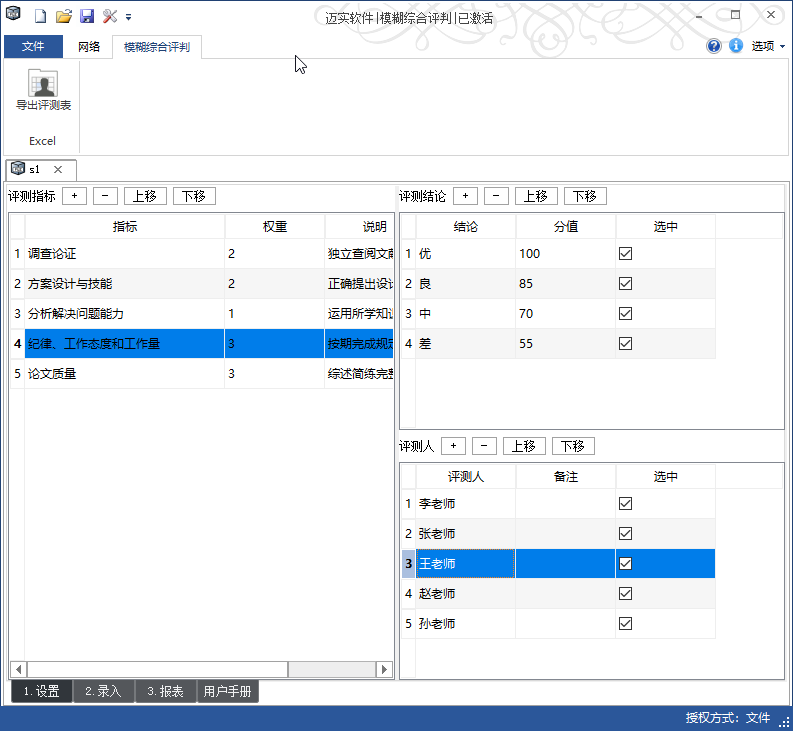The width and height of the screenshot is (793, 731).
Task: Click the tools wrench icon in title bar
Action: click(x=110, y=17)
